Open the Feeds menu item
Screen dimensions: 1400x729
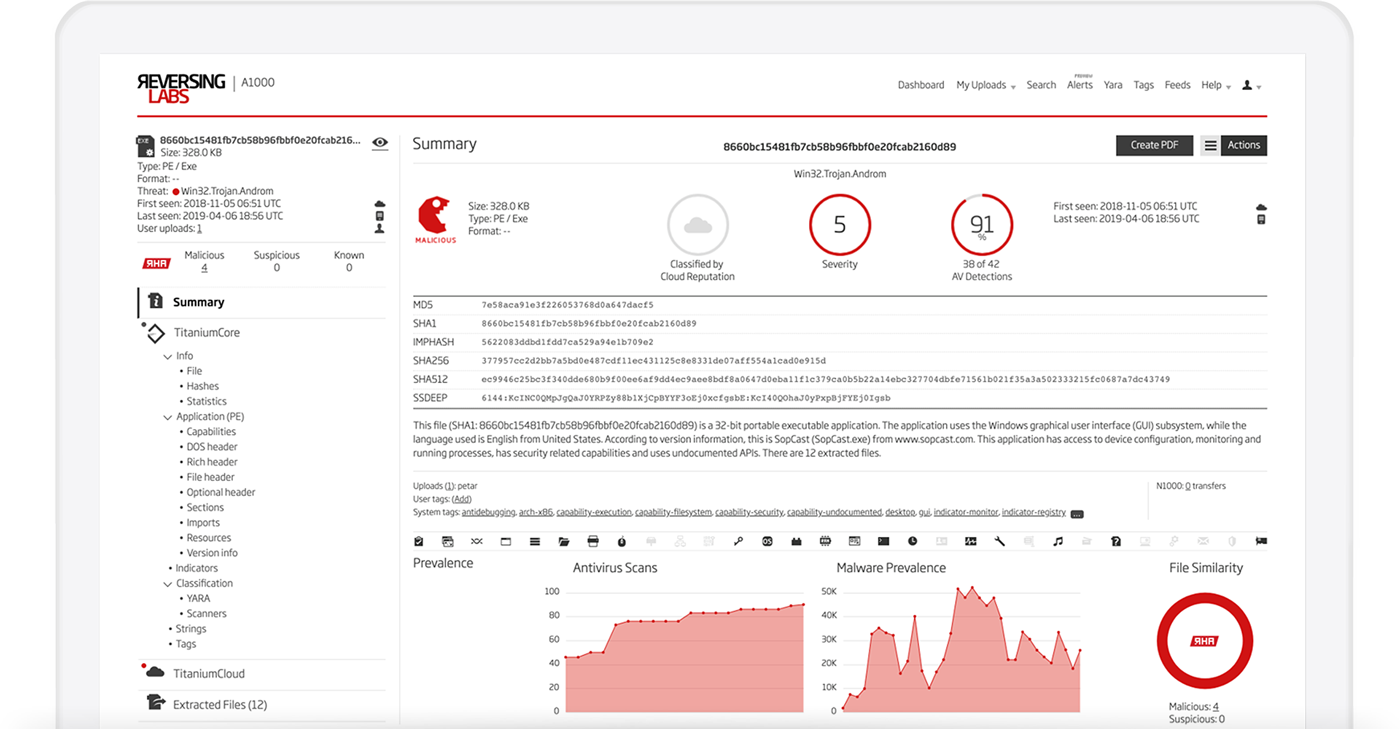pos(1178,86)
